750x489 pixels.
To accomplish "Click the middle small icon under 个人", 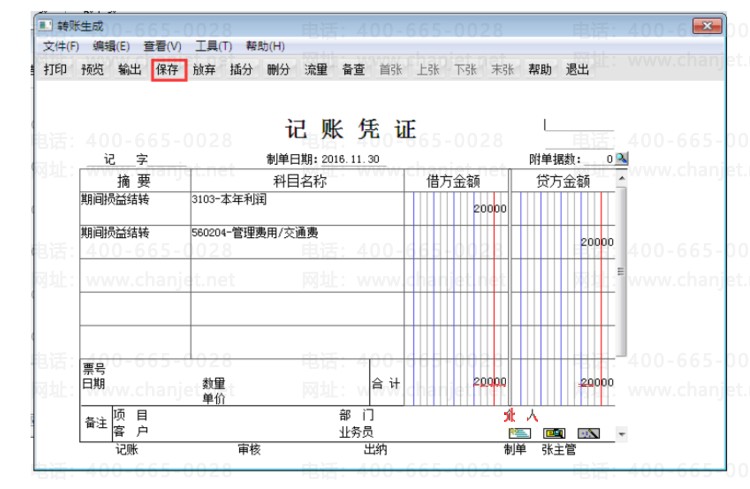I will tap(553, 433).
